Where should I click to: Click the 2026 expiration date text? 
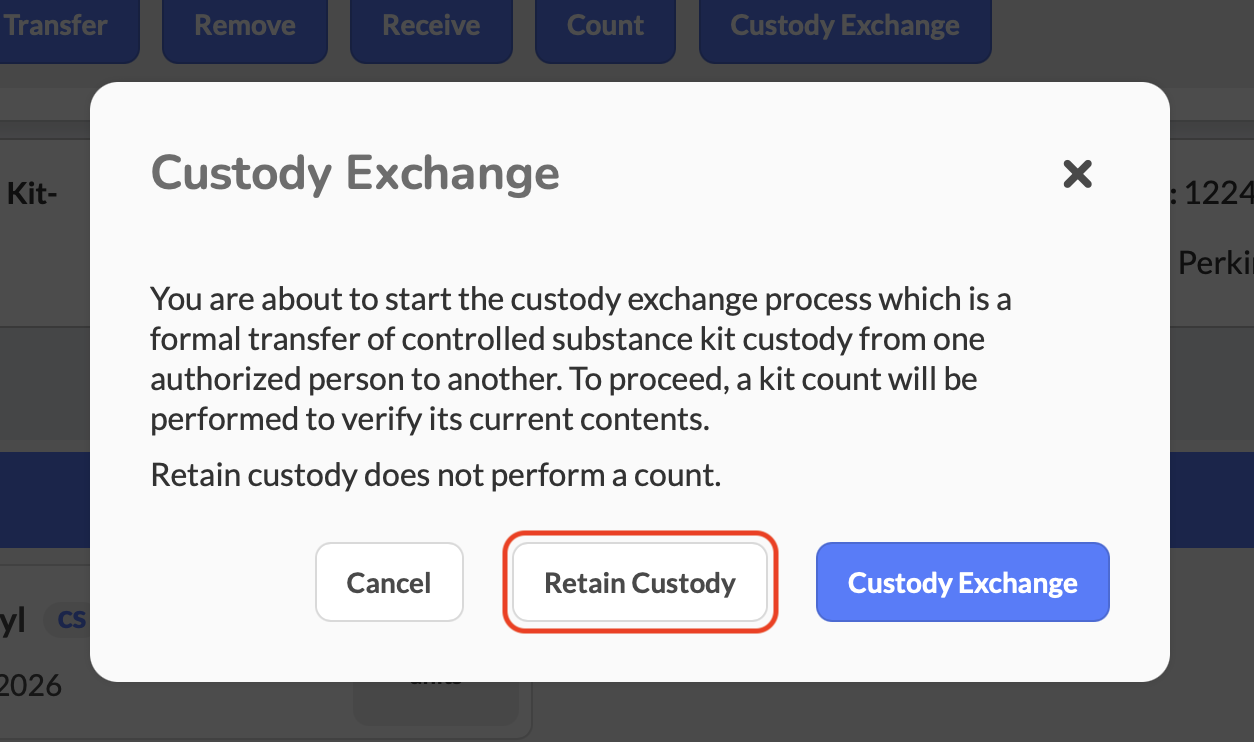[x=32, y=686]
